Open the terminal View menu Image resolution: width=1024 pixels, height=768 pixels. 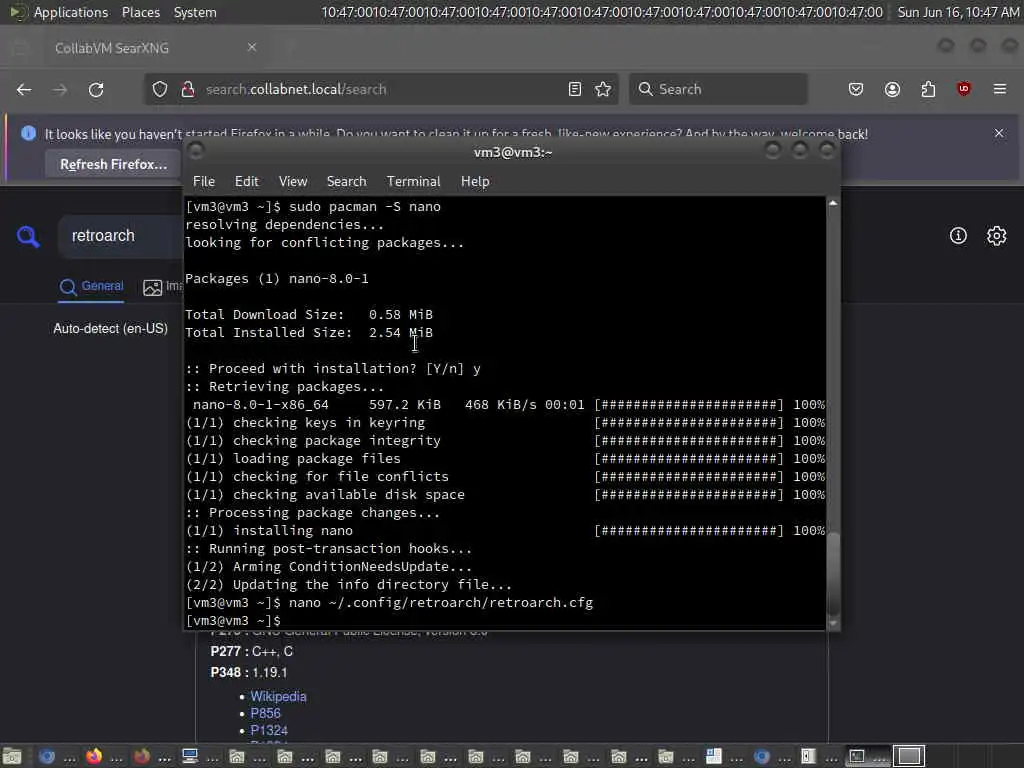pyautogui.click(x=293, y=182)
